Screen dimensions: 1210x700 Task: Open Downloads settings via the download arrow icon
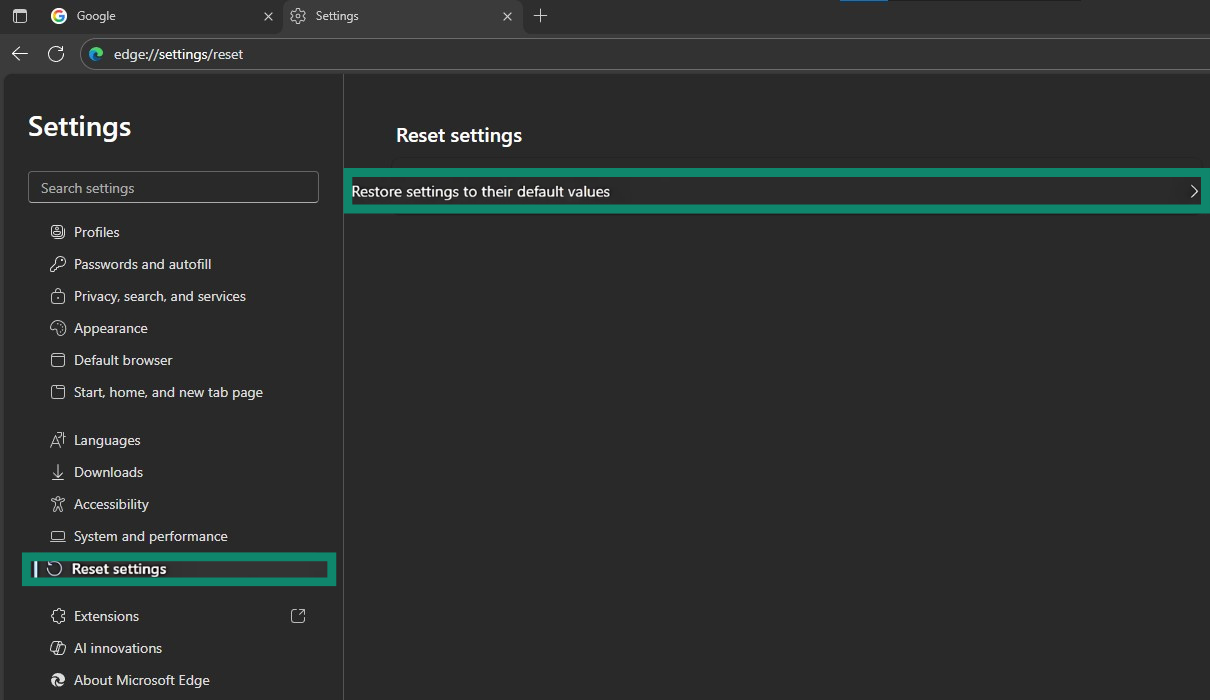58,471
